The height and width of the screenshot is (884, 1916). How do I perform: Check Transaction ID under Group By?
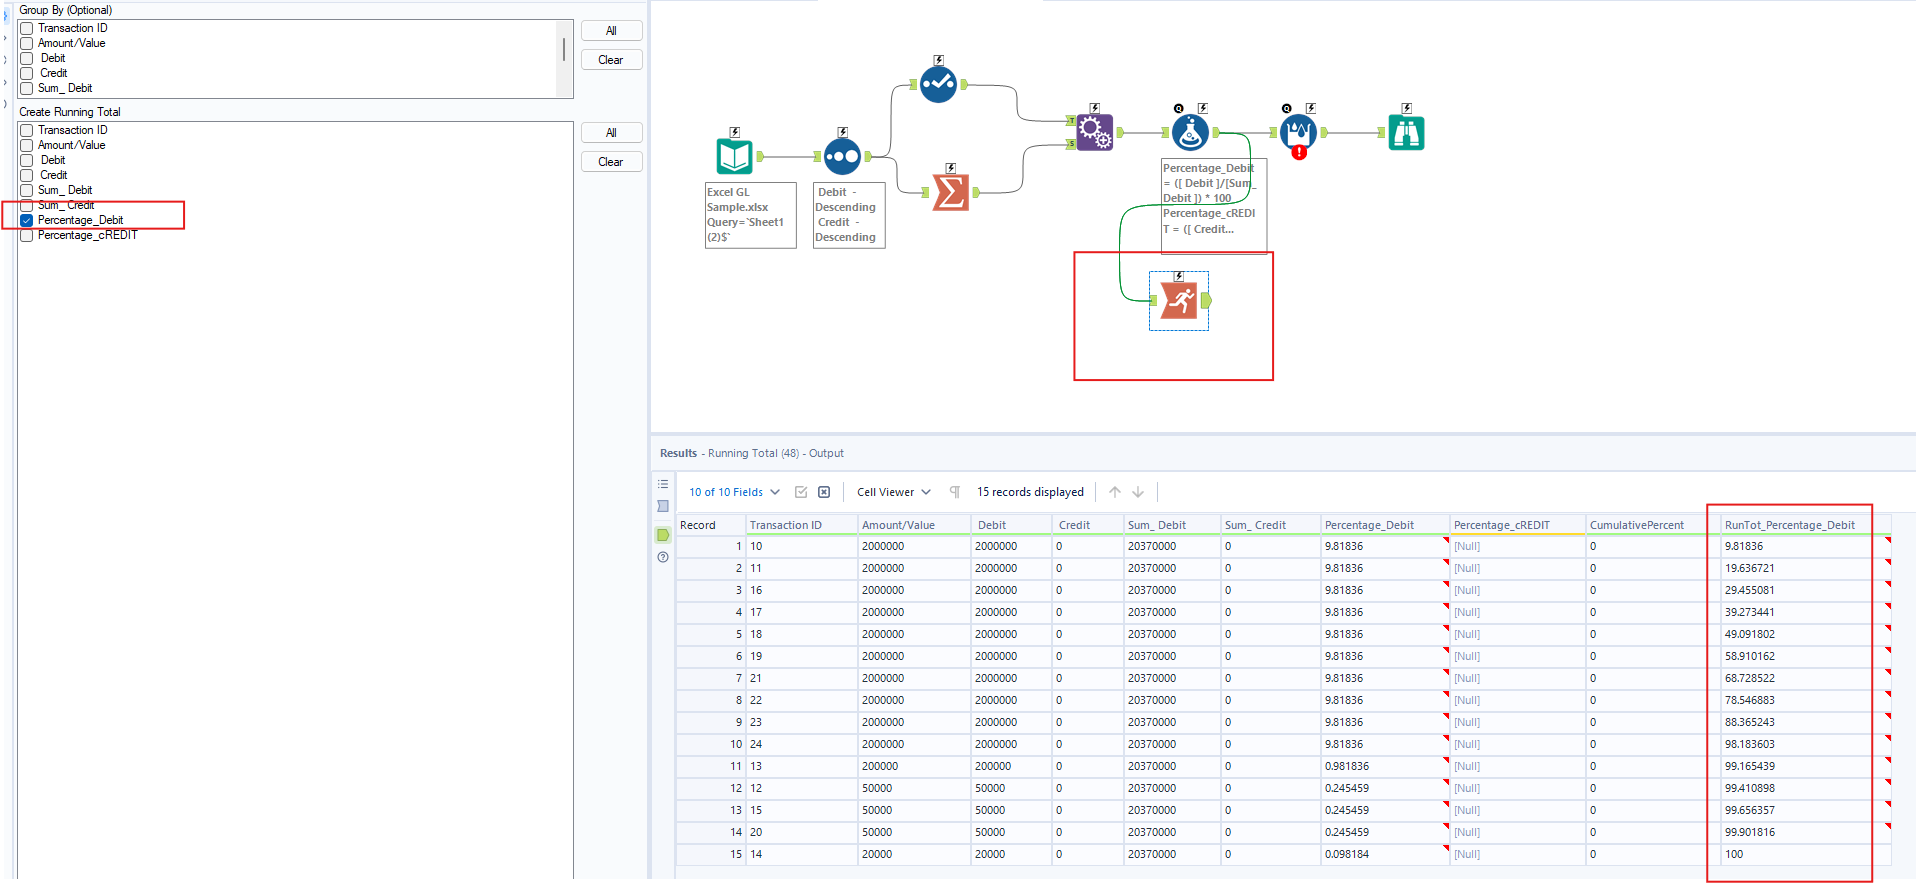tap(27, 28)
